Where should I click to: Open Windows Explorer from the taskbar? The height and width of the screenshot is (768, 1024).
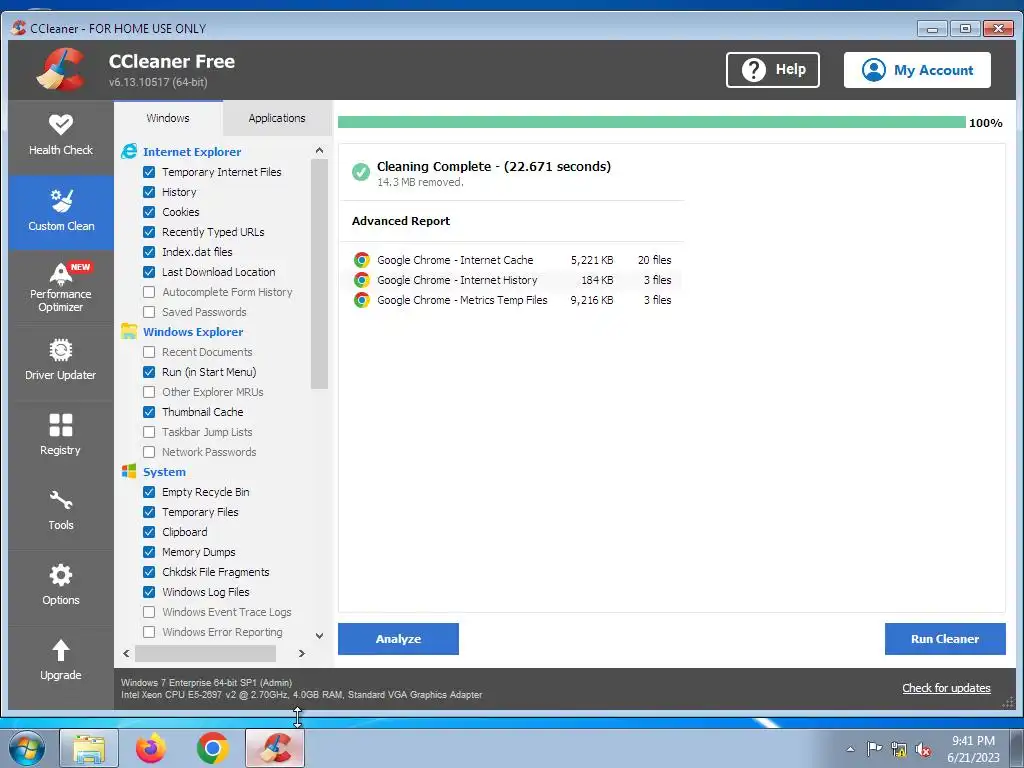click(x=89, y=748)
